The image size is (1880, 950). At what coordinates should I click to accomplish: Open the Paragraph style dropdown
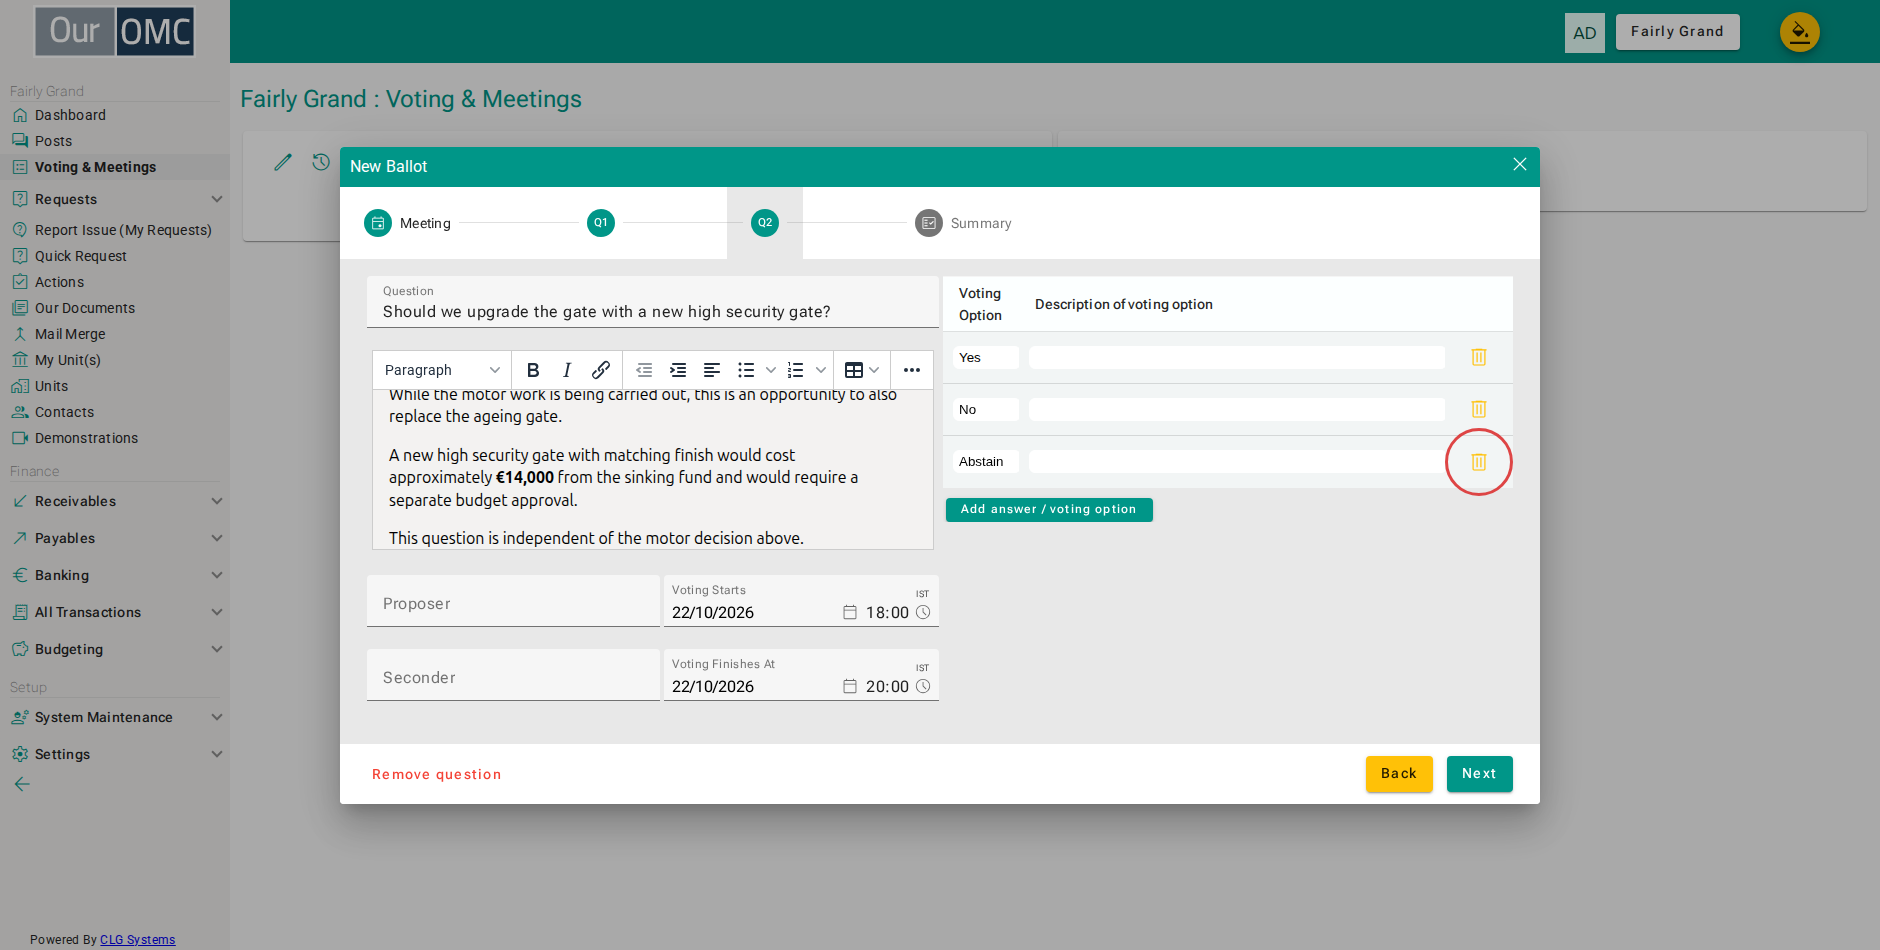442,370
